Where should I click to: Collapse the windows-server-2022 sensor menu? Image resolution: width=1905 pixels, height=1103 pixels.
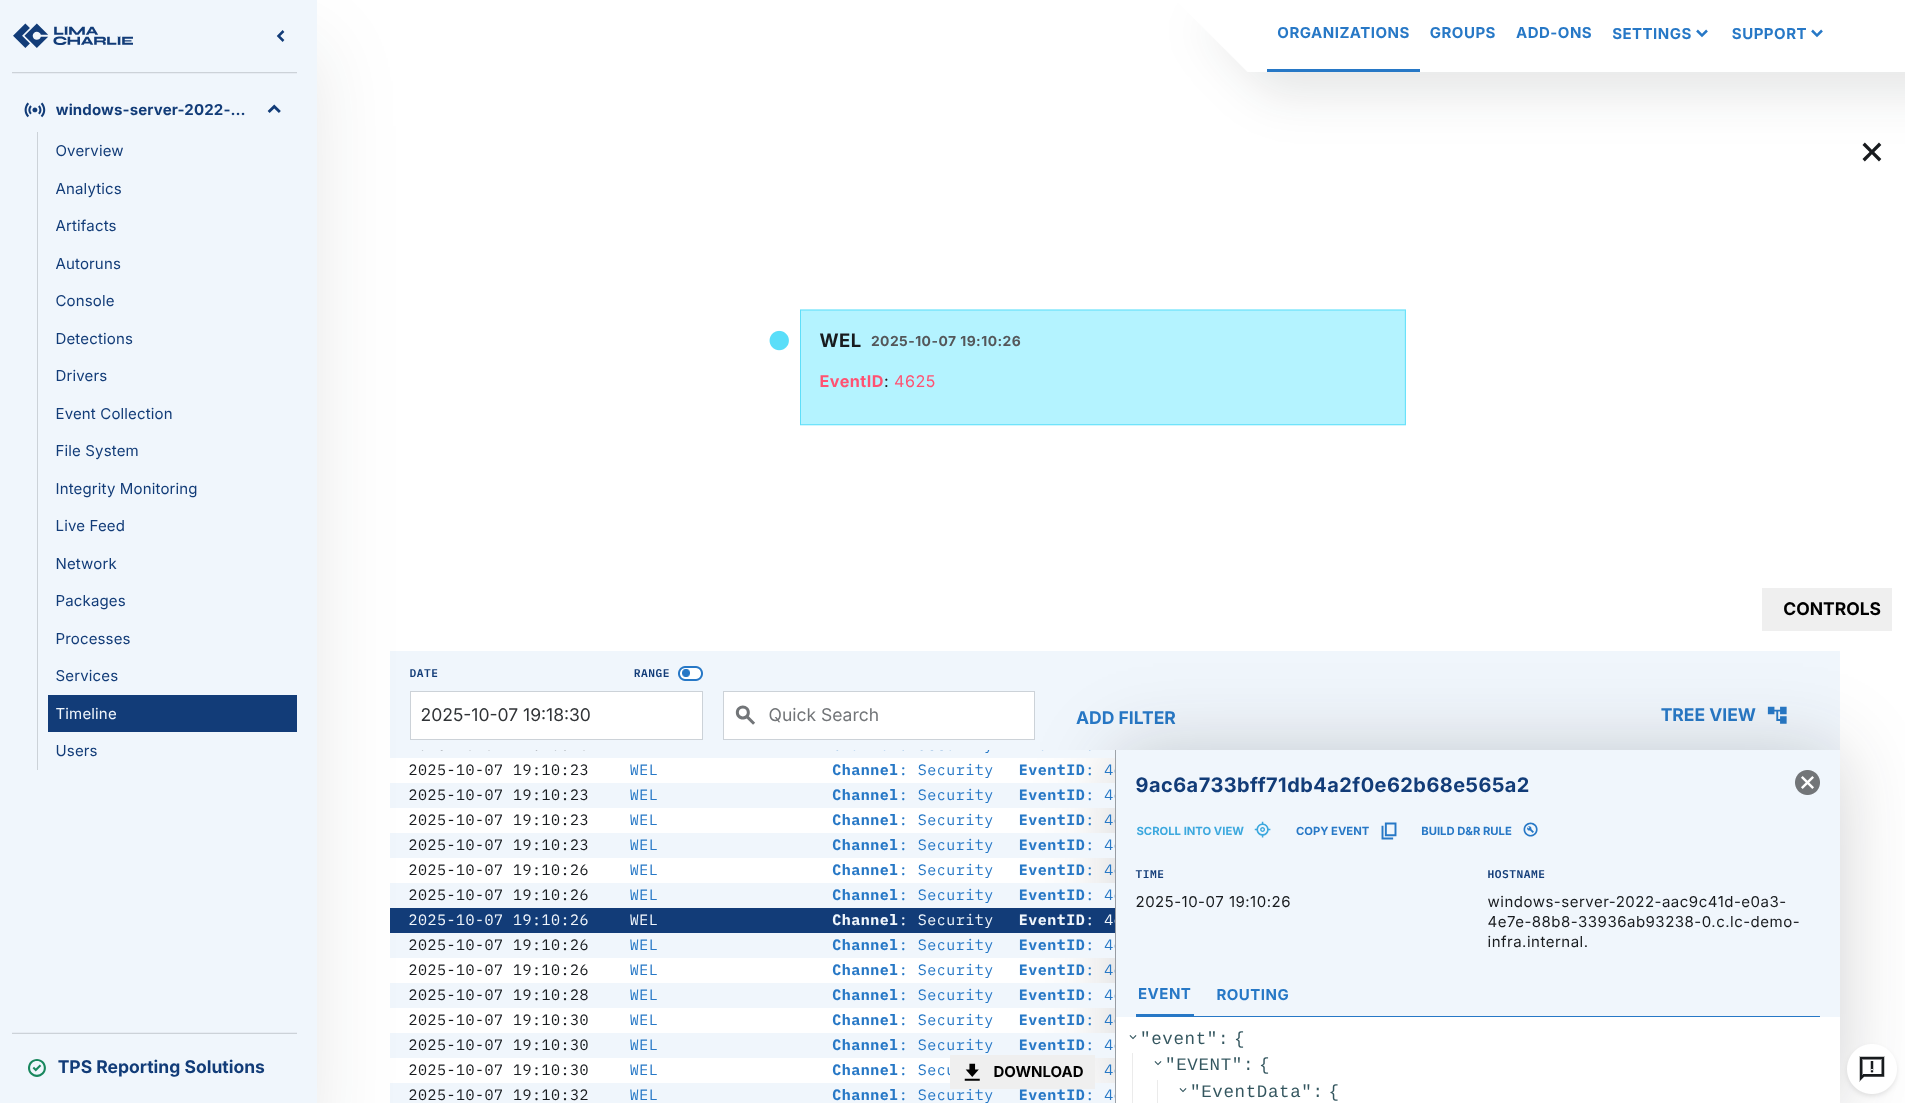[274, 110]
